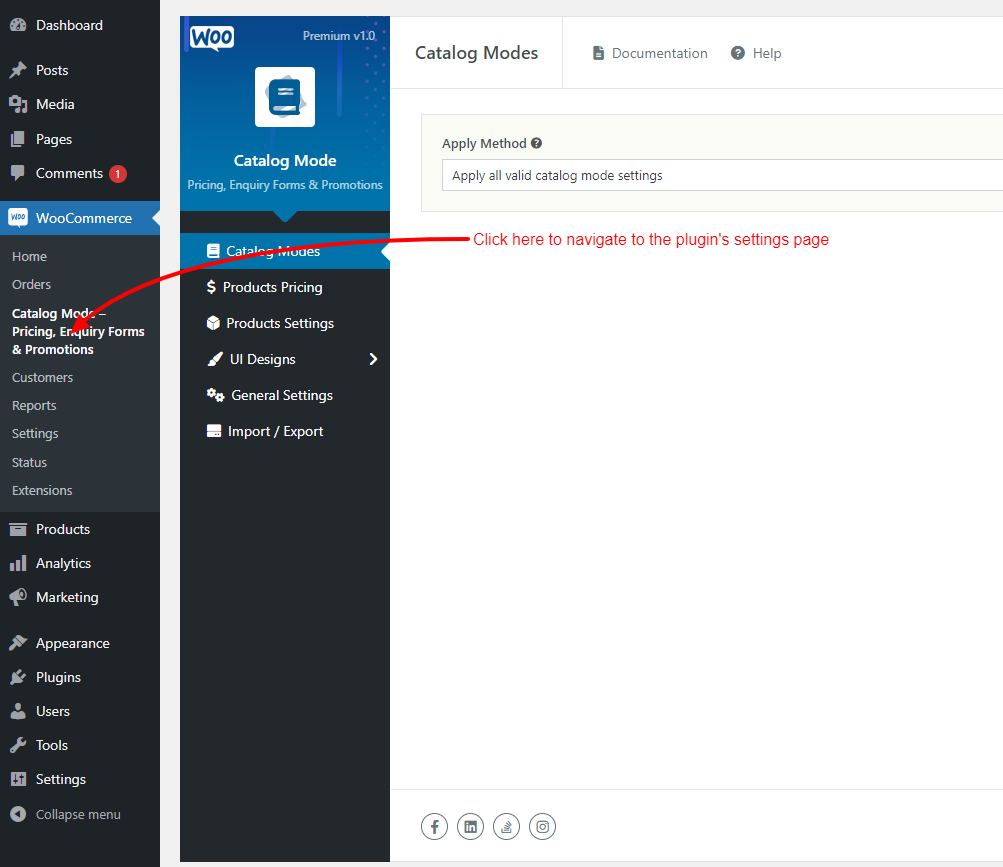Click the drive icon beside Import / Export

(x=214, y=431)
